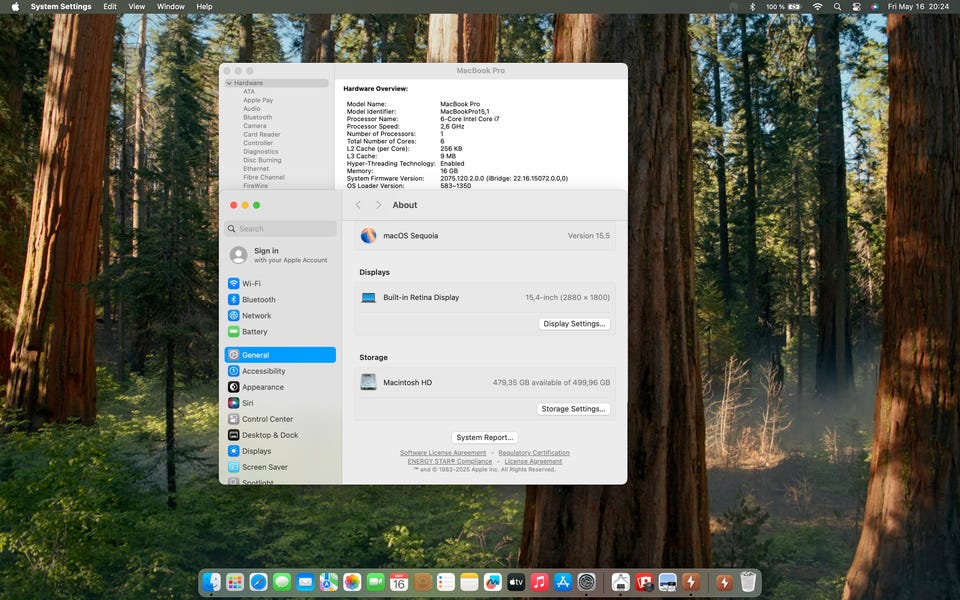
Task: Click the forward navigation chevron
Action: 378,205
